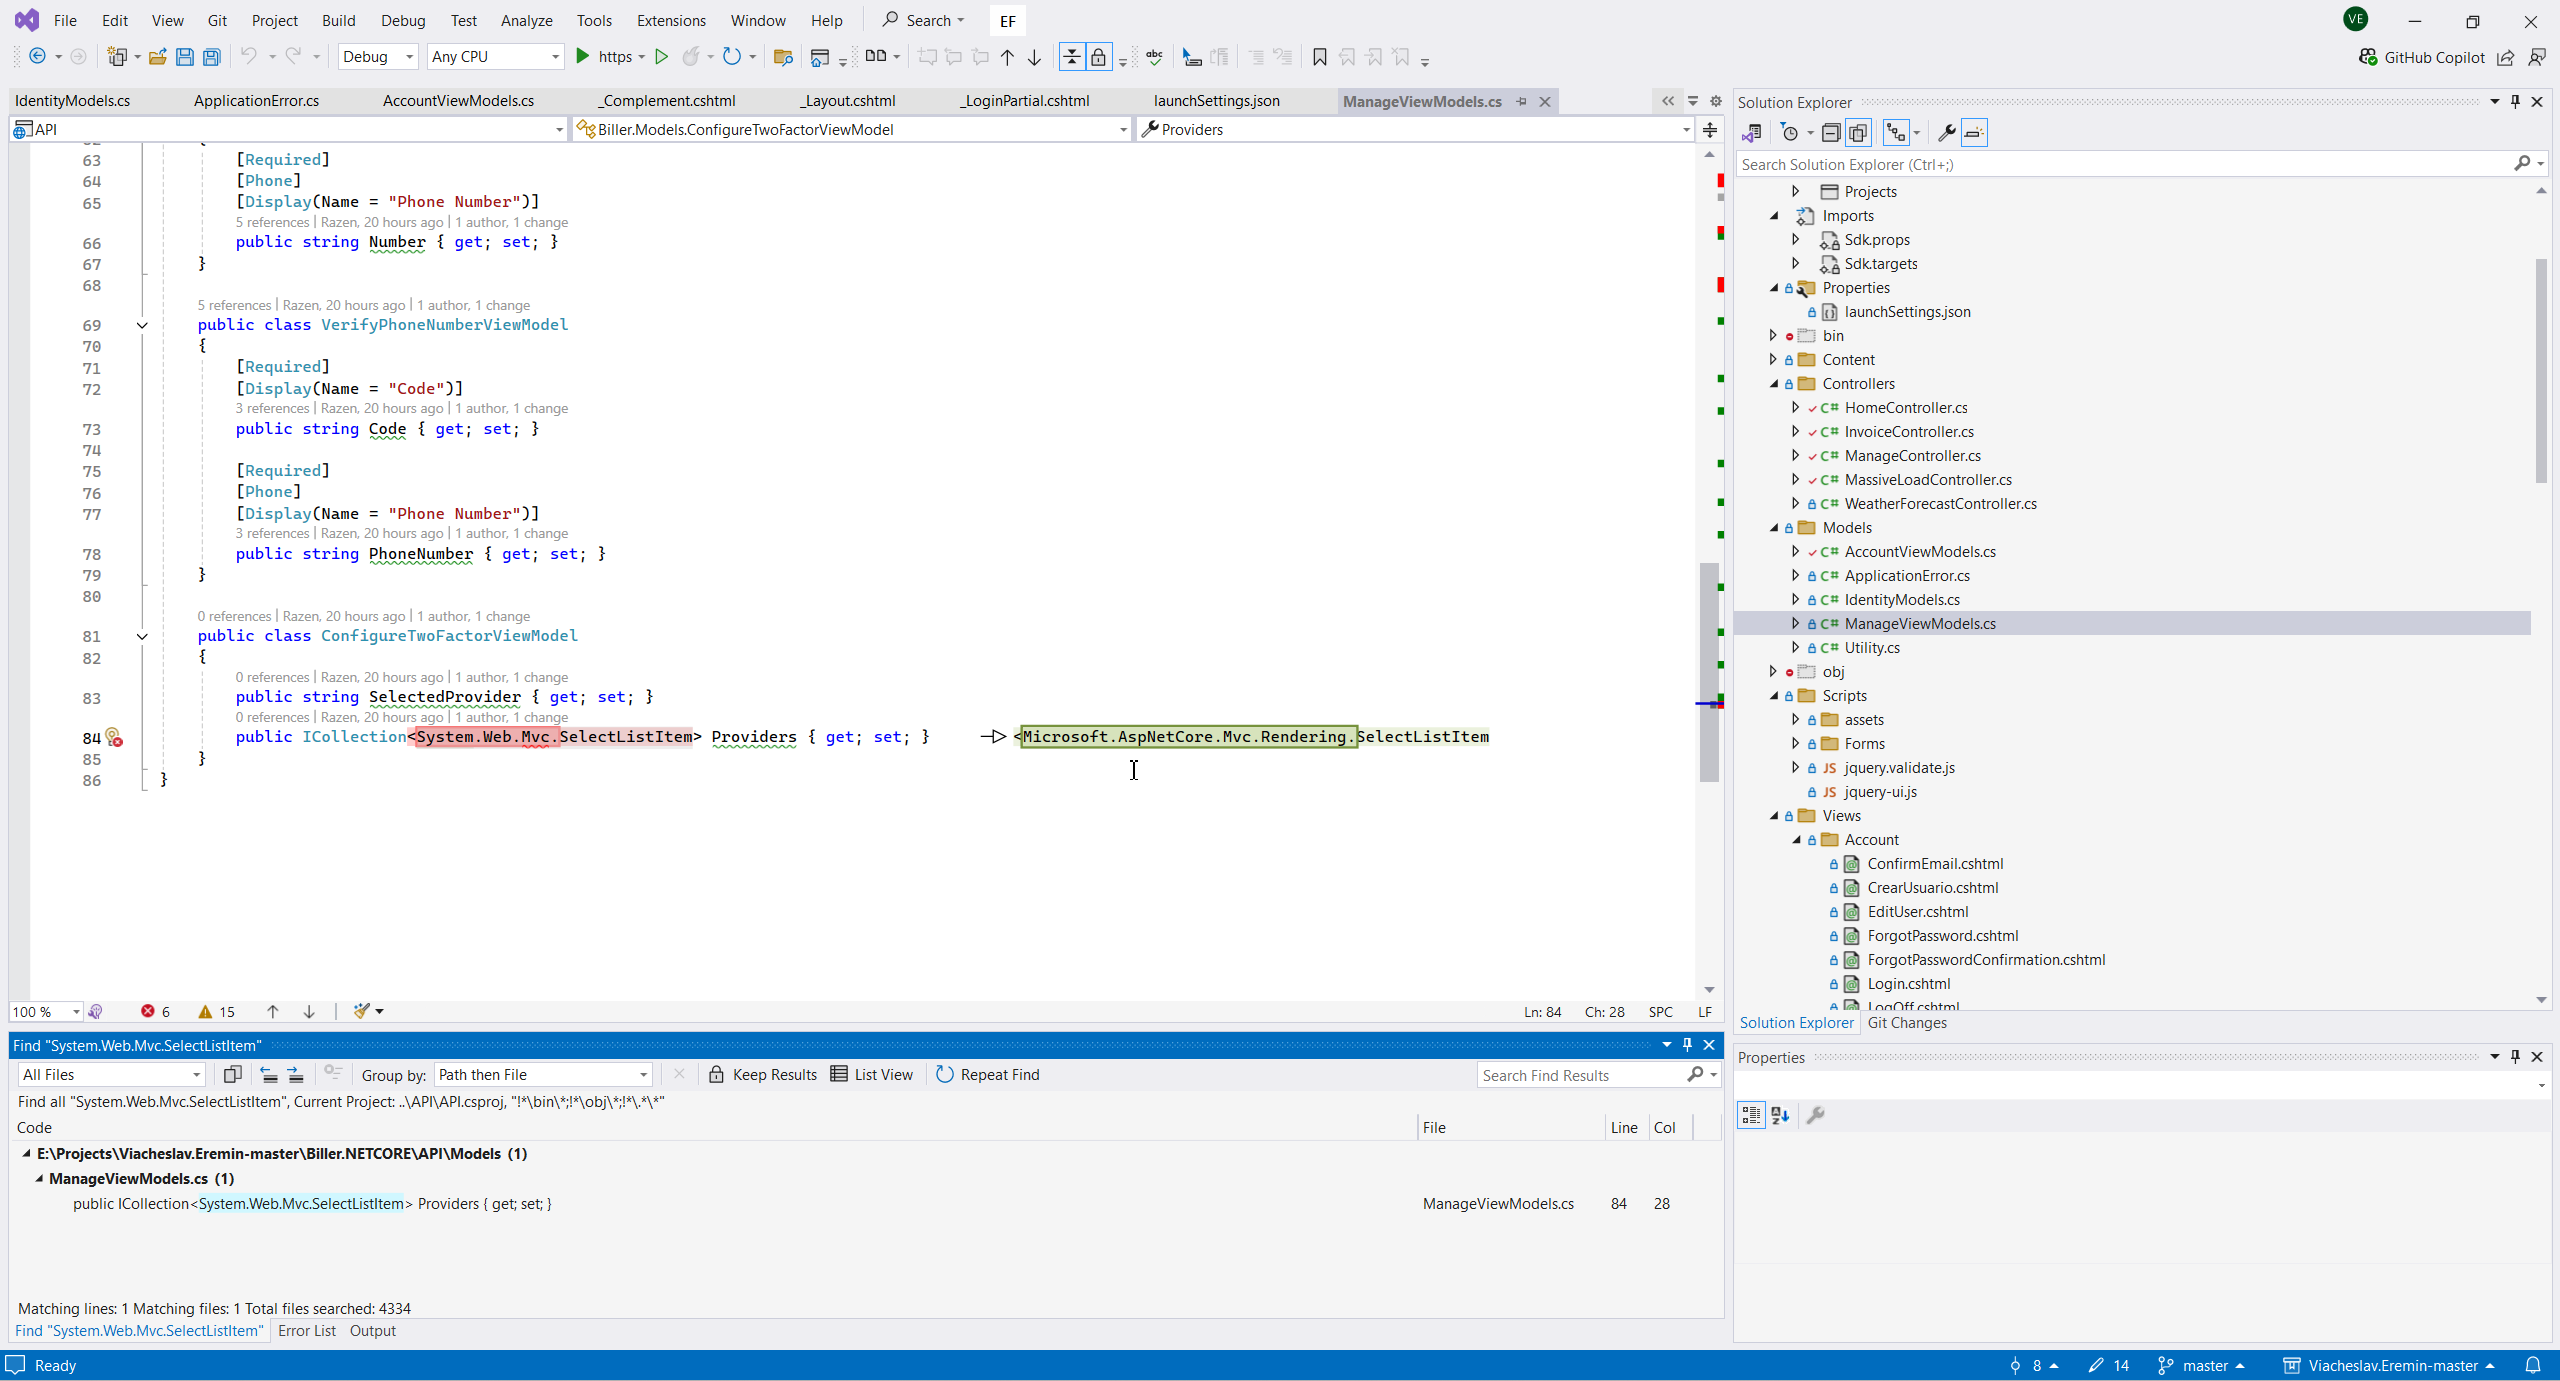
Task: Open the Git Changes panel tab
Action: pyautogui.click(x=1906, y=1022)
